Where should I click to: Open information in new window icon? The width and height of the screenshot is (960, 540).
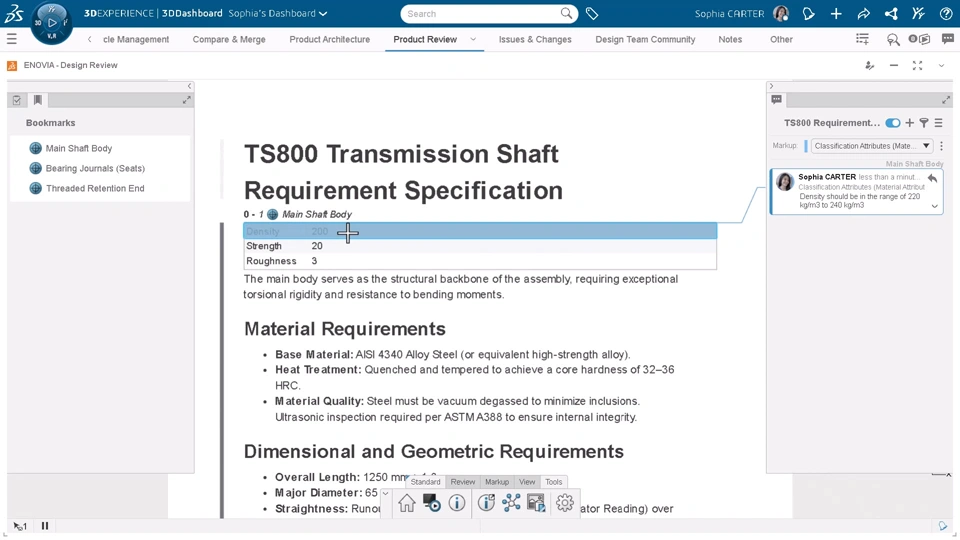pyautogui.click(x=486, y=503)
